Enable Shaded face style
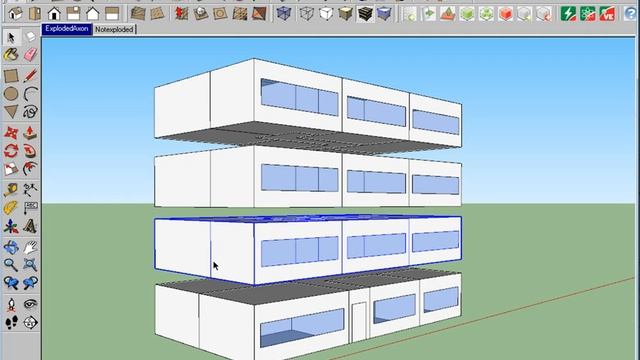The height and width of the screenshot is (360, 640). (x=345, y=13)
